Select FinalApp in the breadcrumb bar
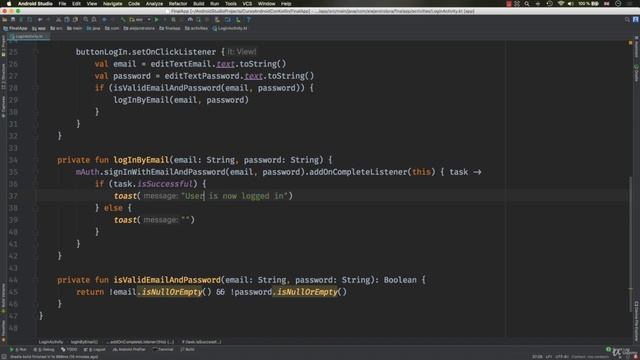The image size is (640, 360). click(15, 29)
